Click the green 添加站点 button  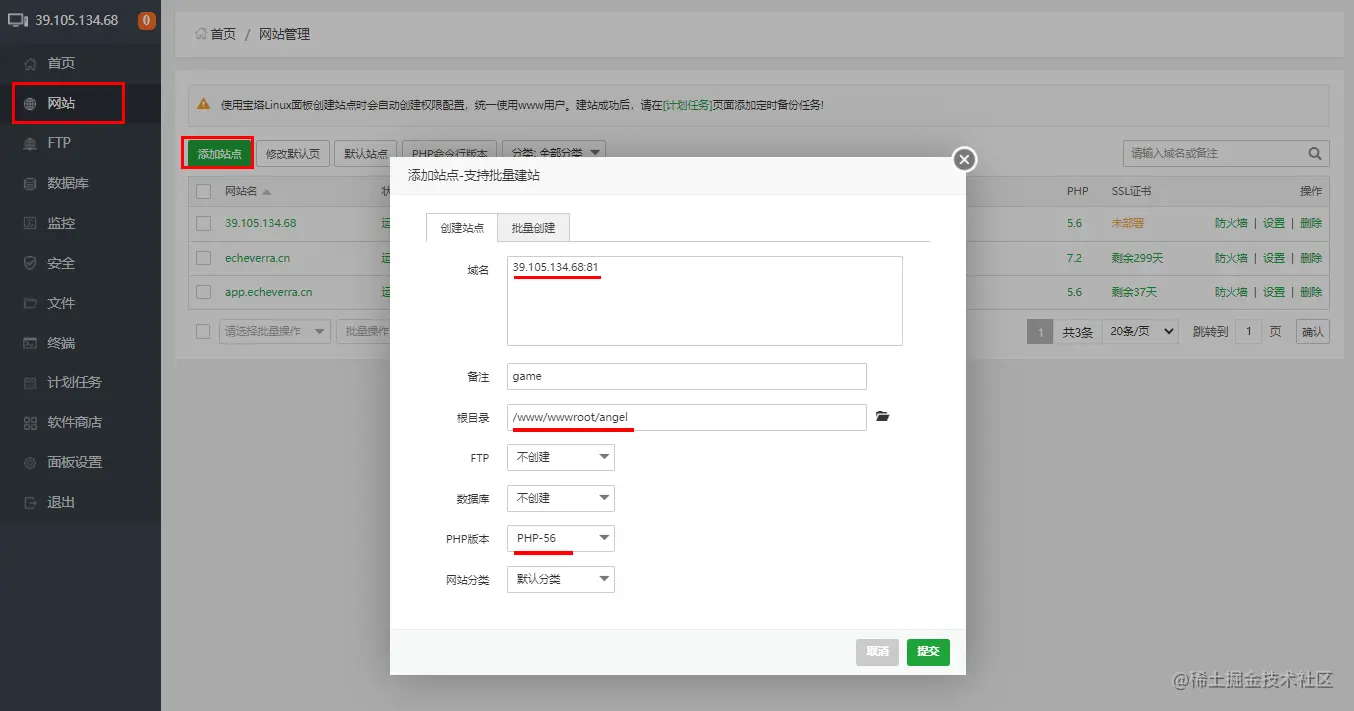tap(219, 153)
